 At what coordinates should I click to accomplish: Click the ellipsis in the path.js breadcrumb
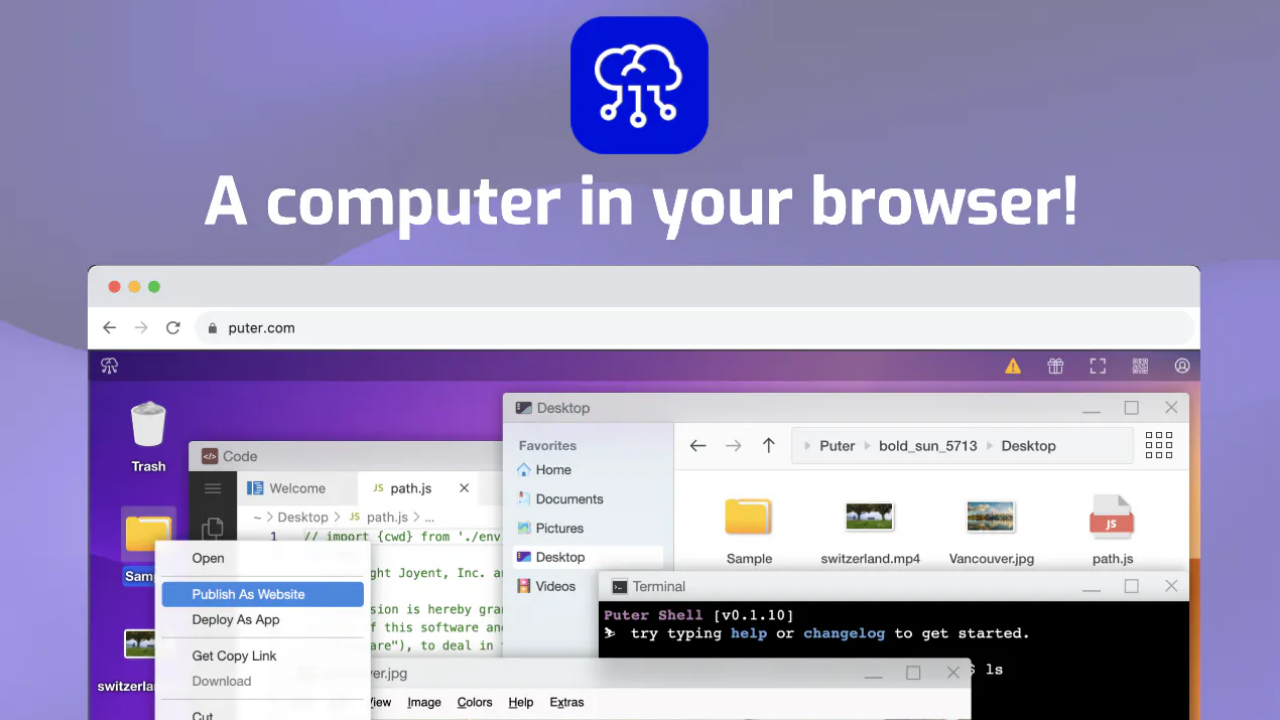pyautogui.click(x=429, y=517)
